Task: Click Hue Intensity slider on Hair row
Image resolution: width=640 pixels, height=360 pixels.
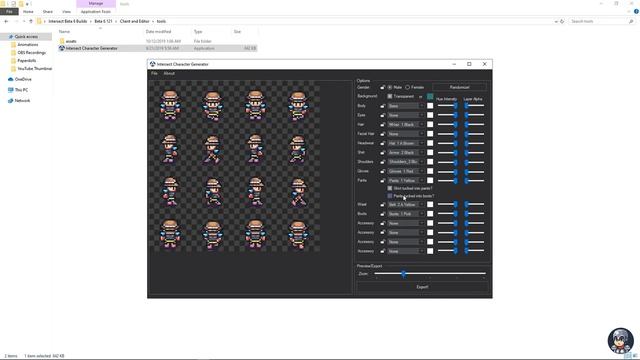Action: tap(448, 125)
